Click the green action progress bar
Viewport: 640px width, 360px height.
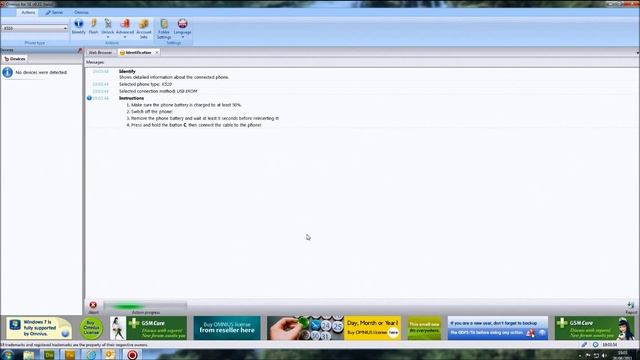click(146, 306)
